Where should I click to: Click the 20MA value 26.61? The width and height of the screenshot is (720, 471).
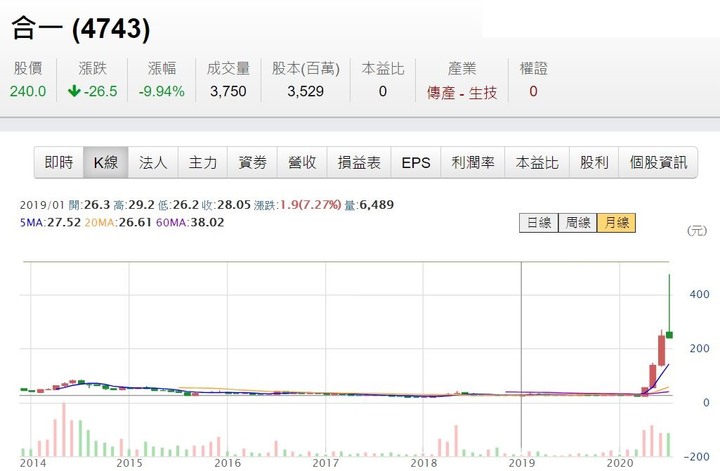(135, 223)
